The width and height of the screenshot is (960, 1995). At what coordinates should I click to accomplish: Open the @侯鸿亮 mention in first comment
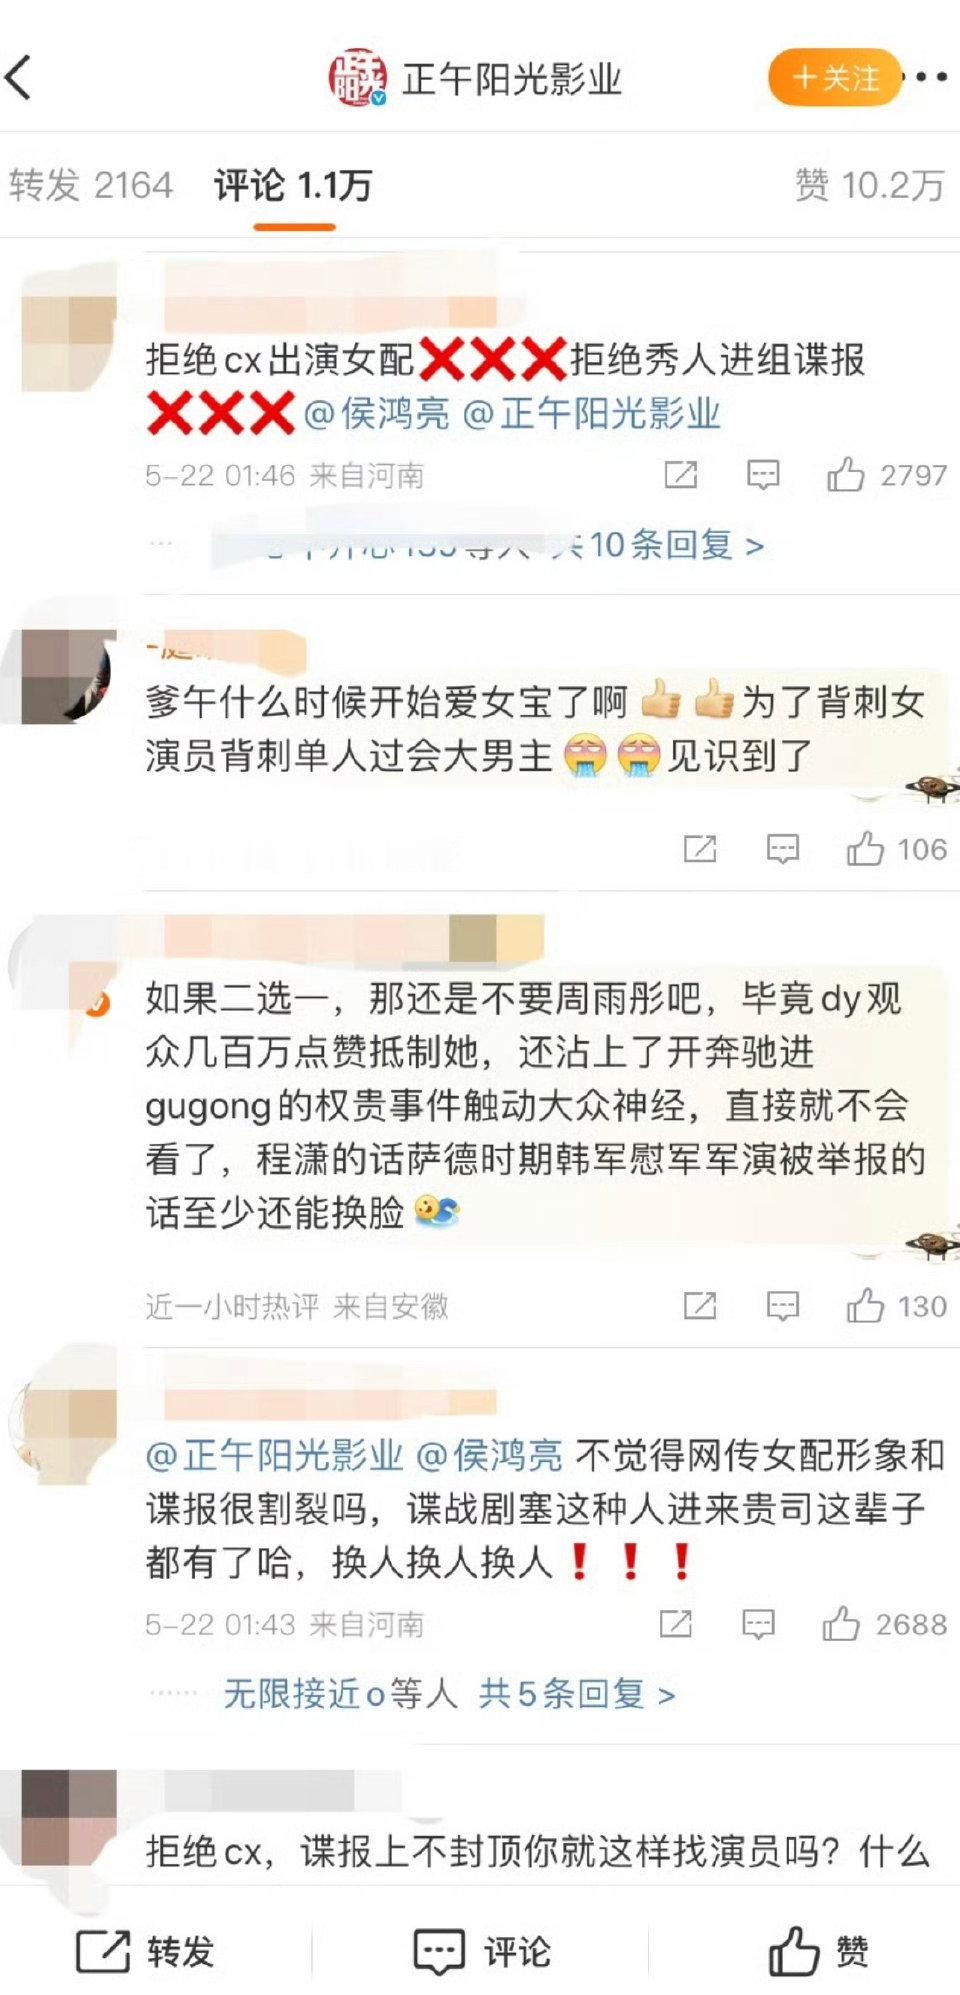coord(376,413)
